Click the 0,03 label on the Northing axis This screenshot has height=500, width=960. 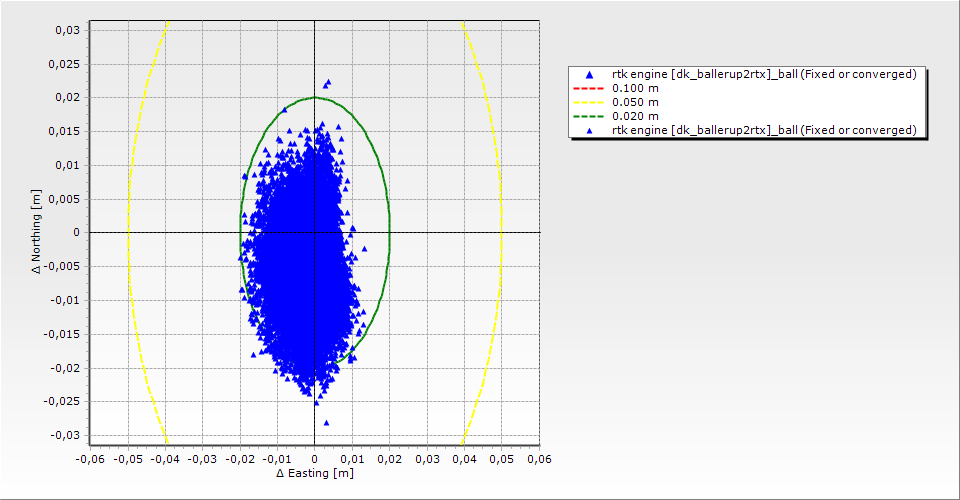(x=67, y=30)
